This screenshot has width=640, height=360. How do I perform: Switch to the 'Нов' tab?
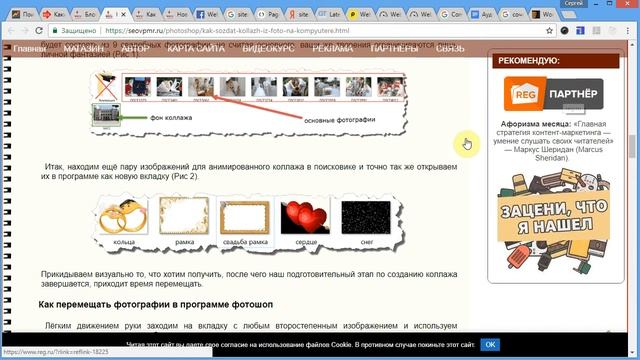coord(177,14)
